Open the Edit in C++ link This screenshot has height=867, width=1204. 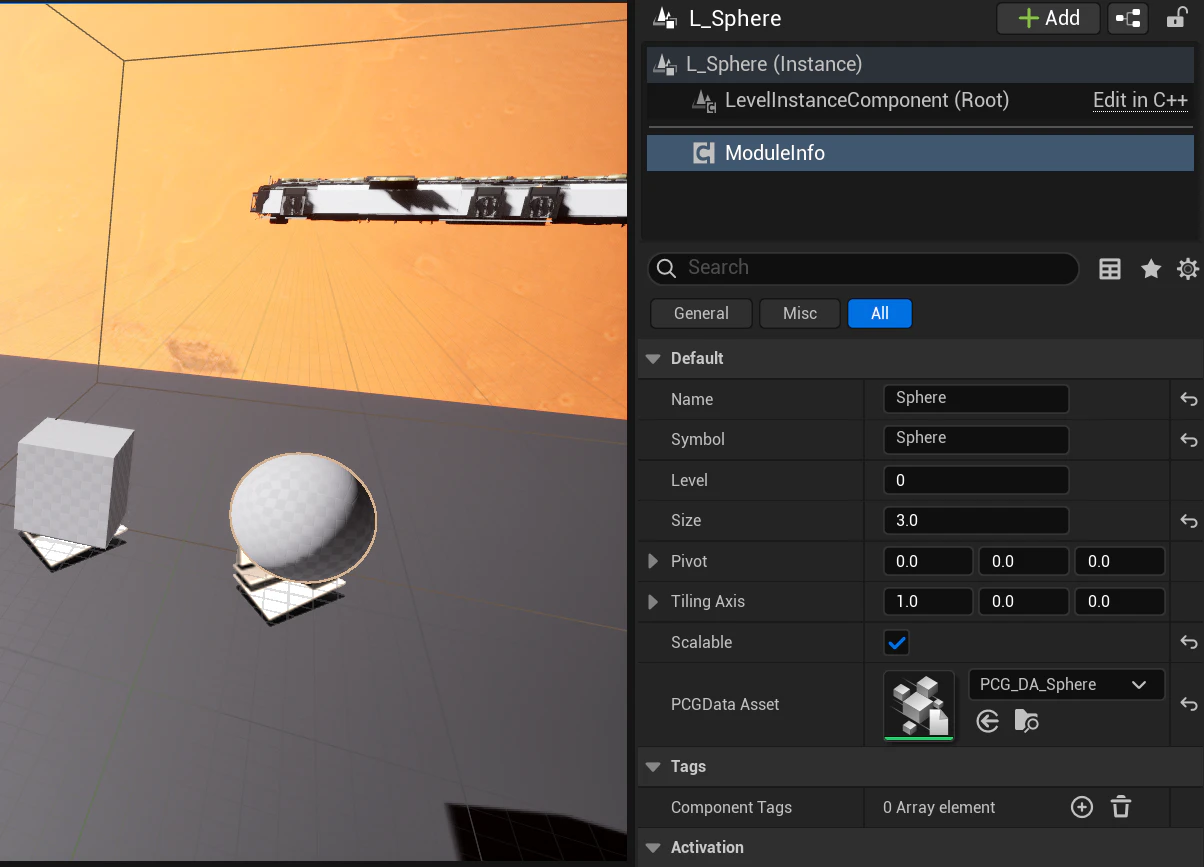point(1140,100)
